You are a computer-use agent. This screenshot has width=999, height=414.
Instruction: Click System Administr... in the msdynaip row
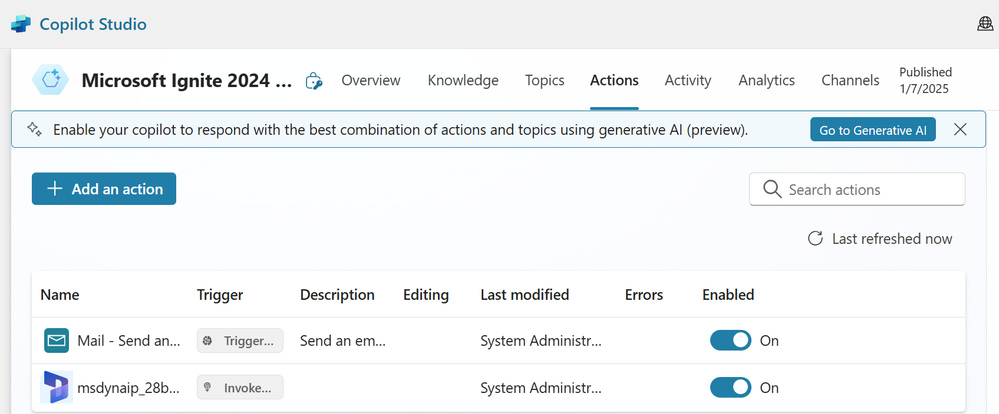(541, 387)
